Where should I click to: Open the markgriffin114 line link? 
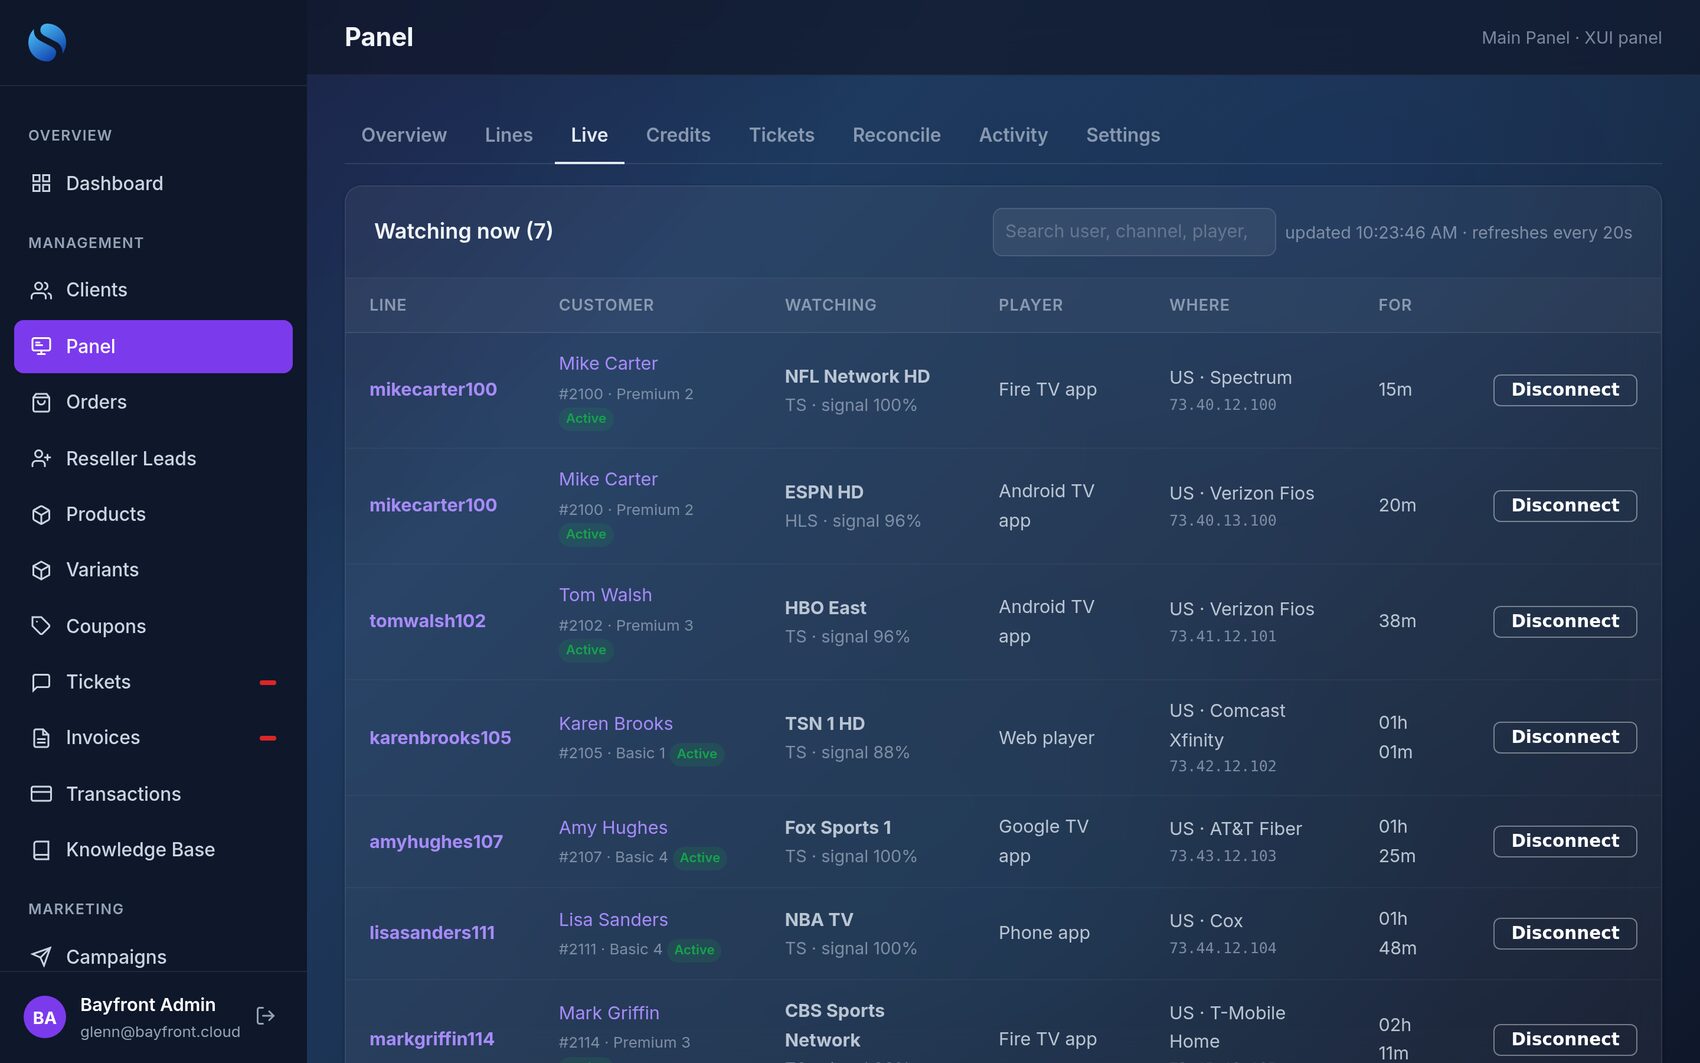pos(432,1039)
